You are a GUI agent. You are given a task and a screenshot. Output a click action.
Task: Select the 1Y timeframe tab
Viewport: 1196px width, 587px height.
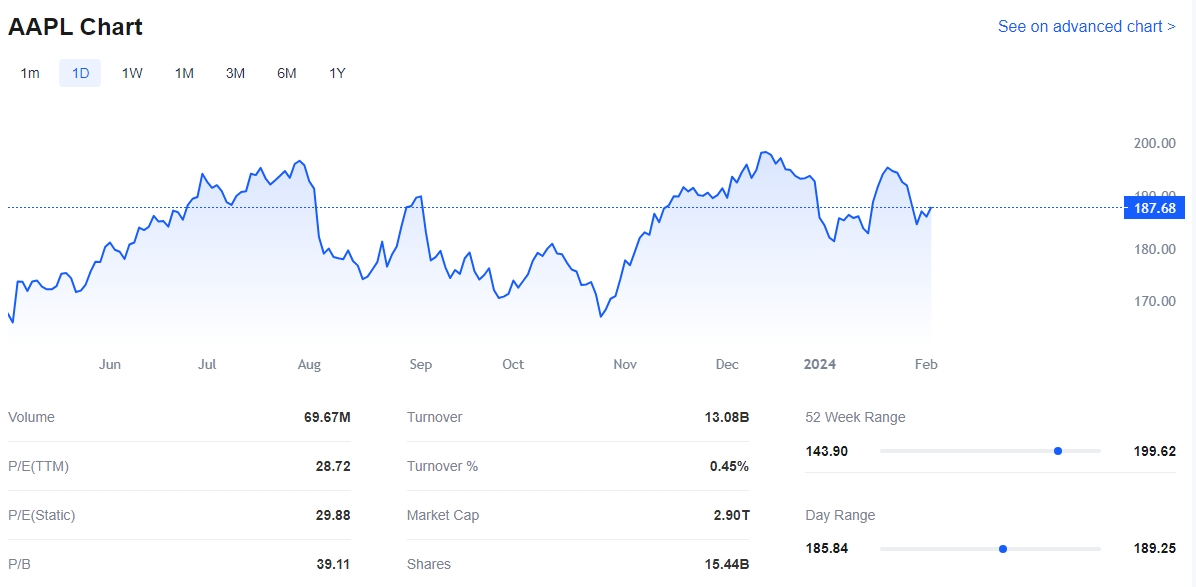[337, 73]
